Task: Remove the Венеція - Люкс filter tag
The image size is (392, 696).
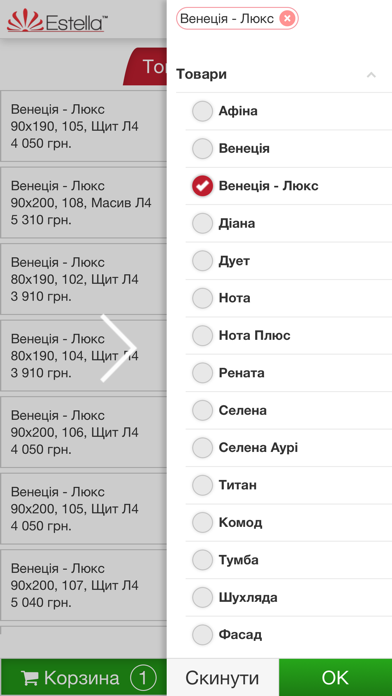Action: tap(287, 18)
